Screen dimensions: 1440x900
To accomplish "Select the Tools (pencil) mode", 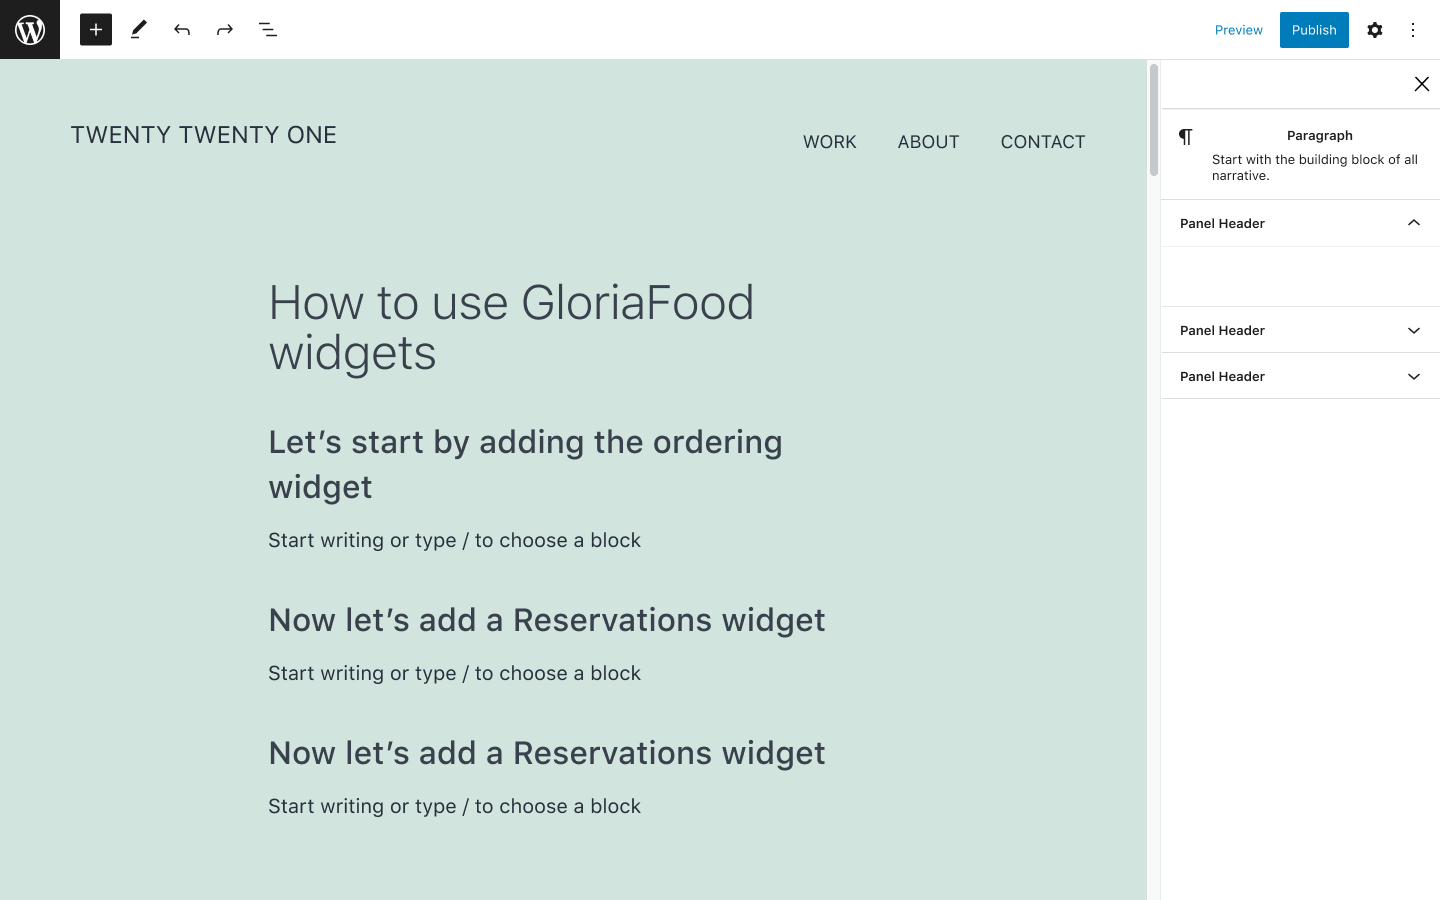I will [x=138, y=29].
